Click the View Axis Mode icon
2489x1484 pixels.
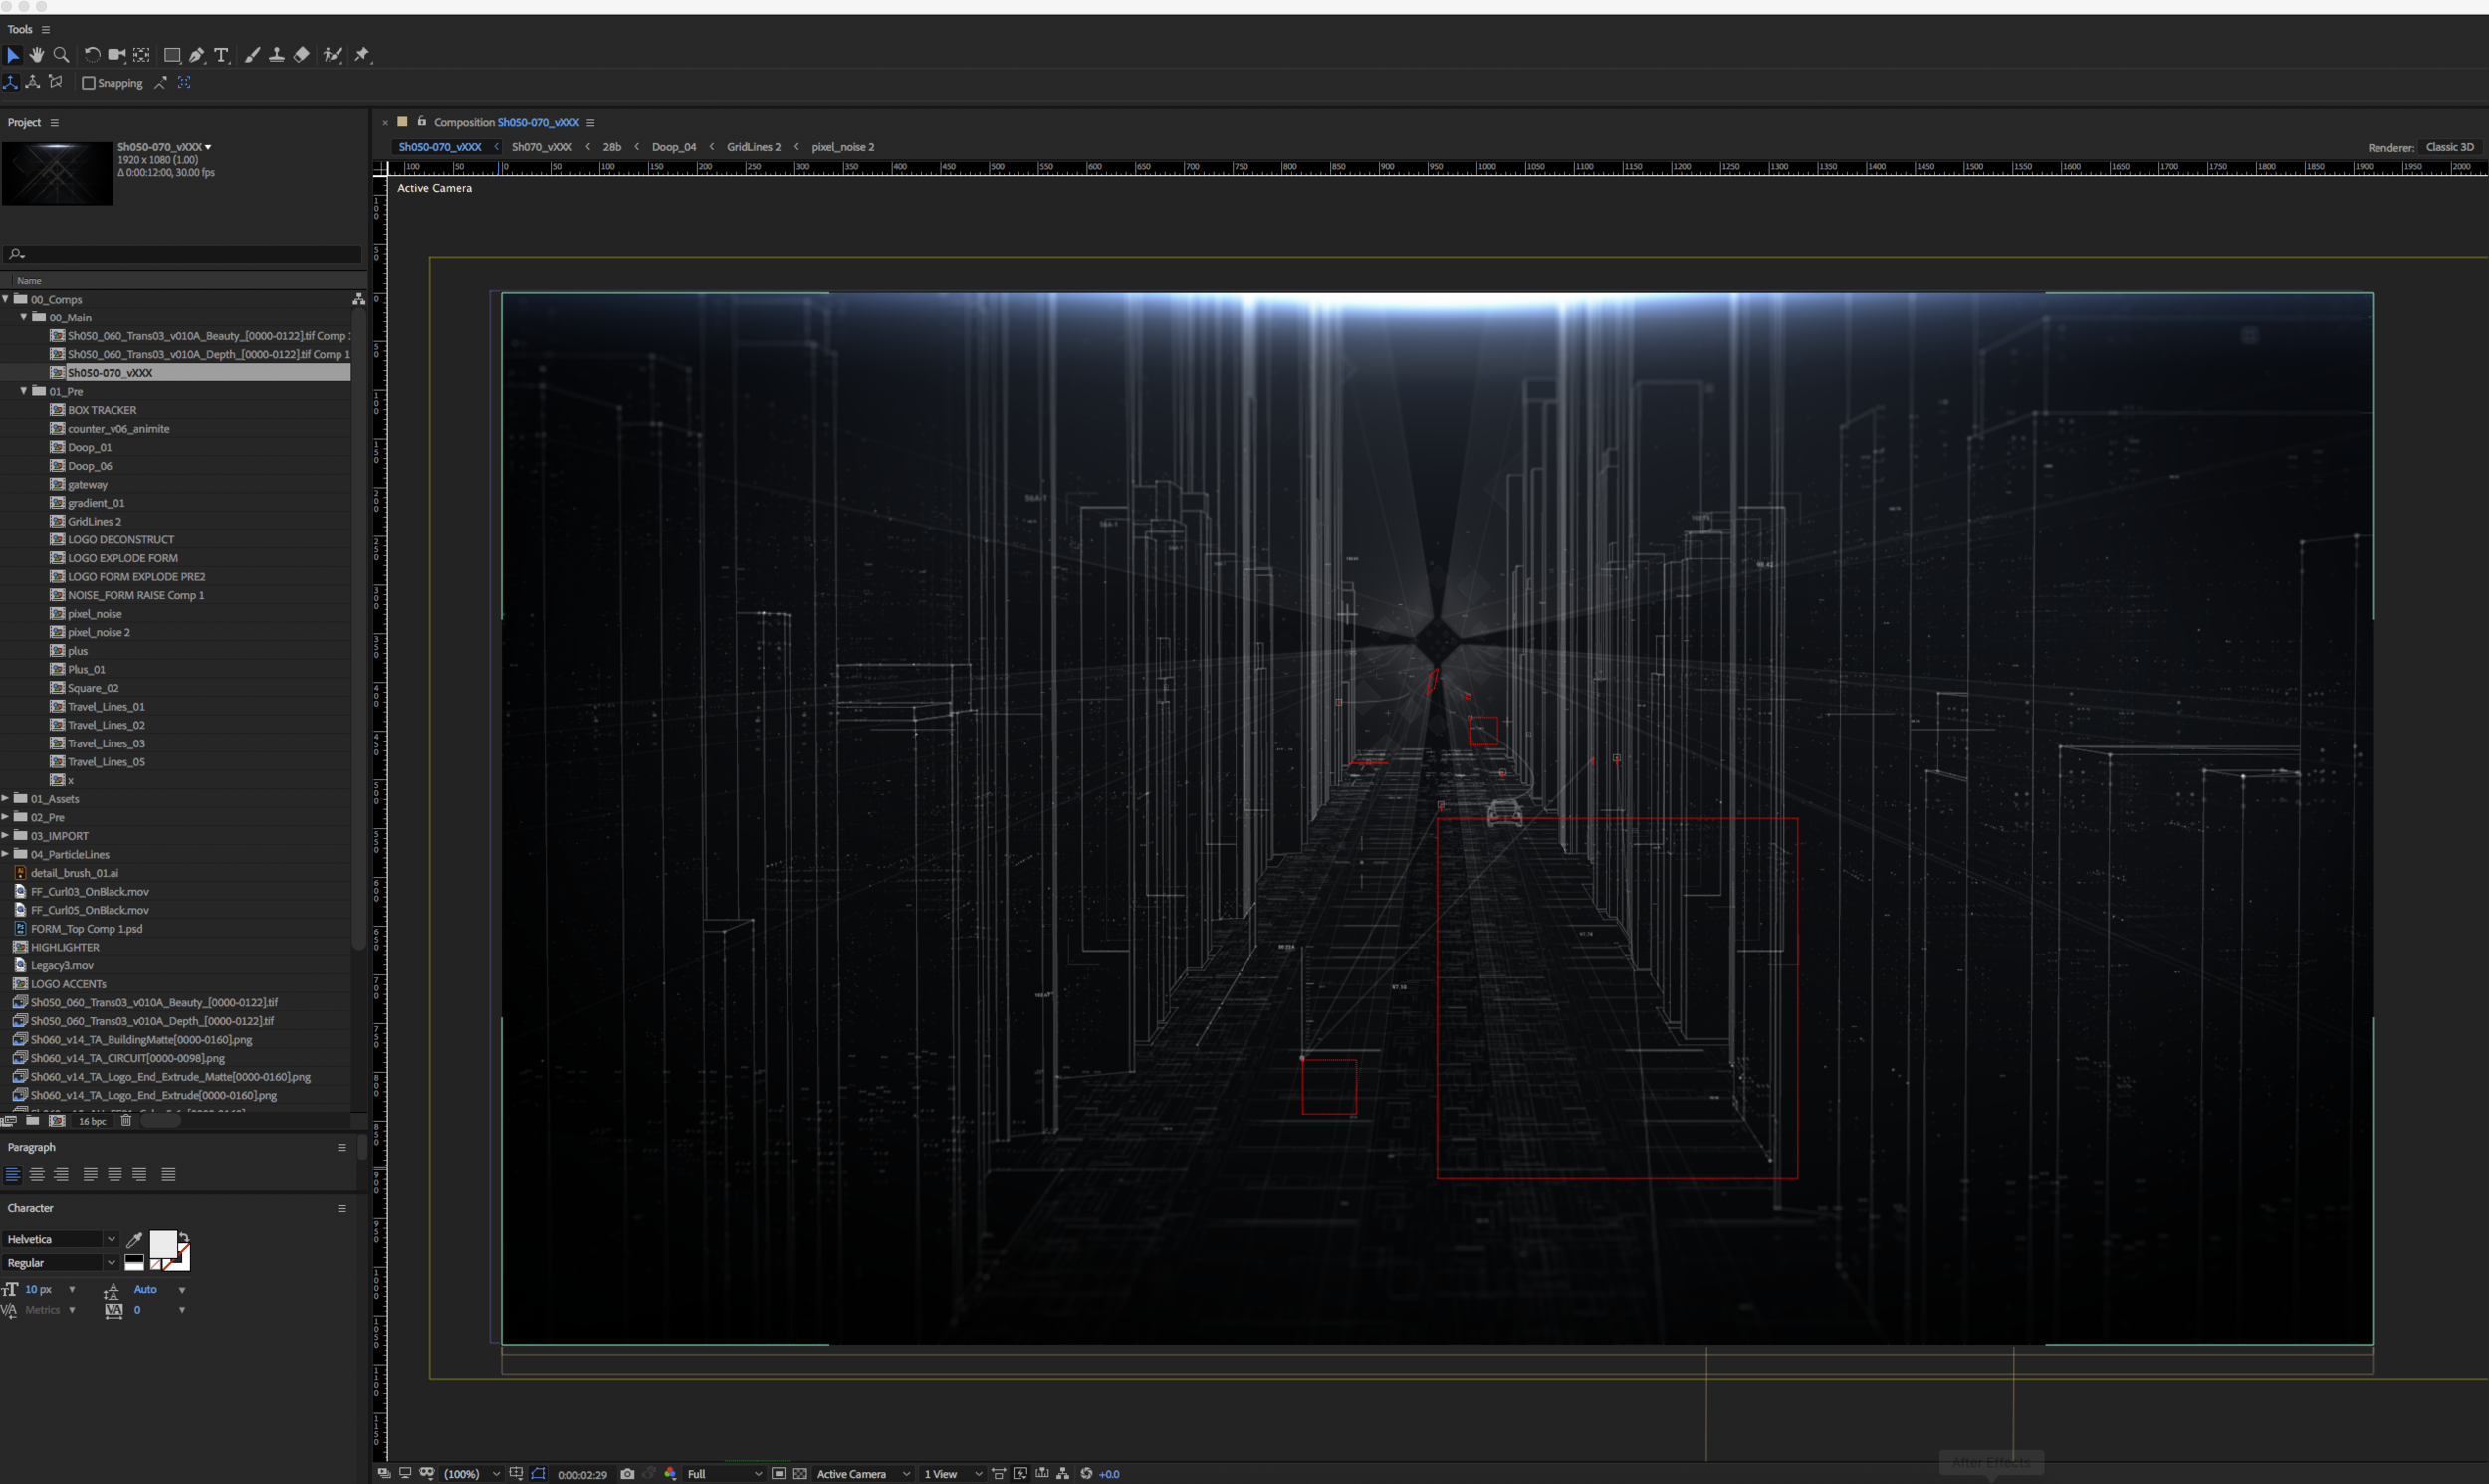tap(56, 82)
